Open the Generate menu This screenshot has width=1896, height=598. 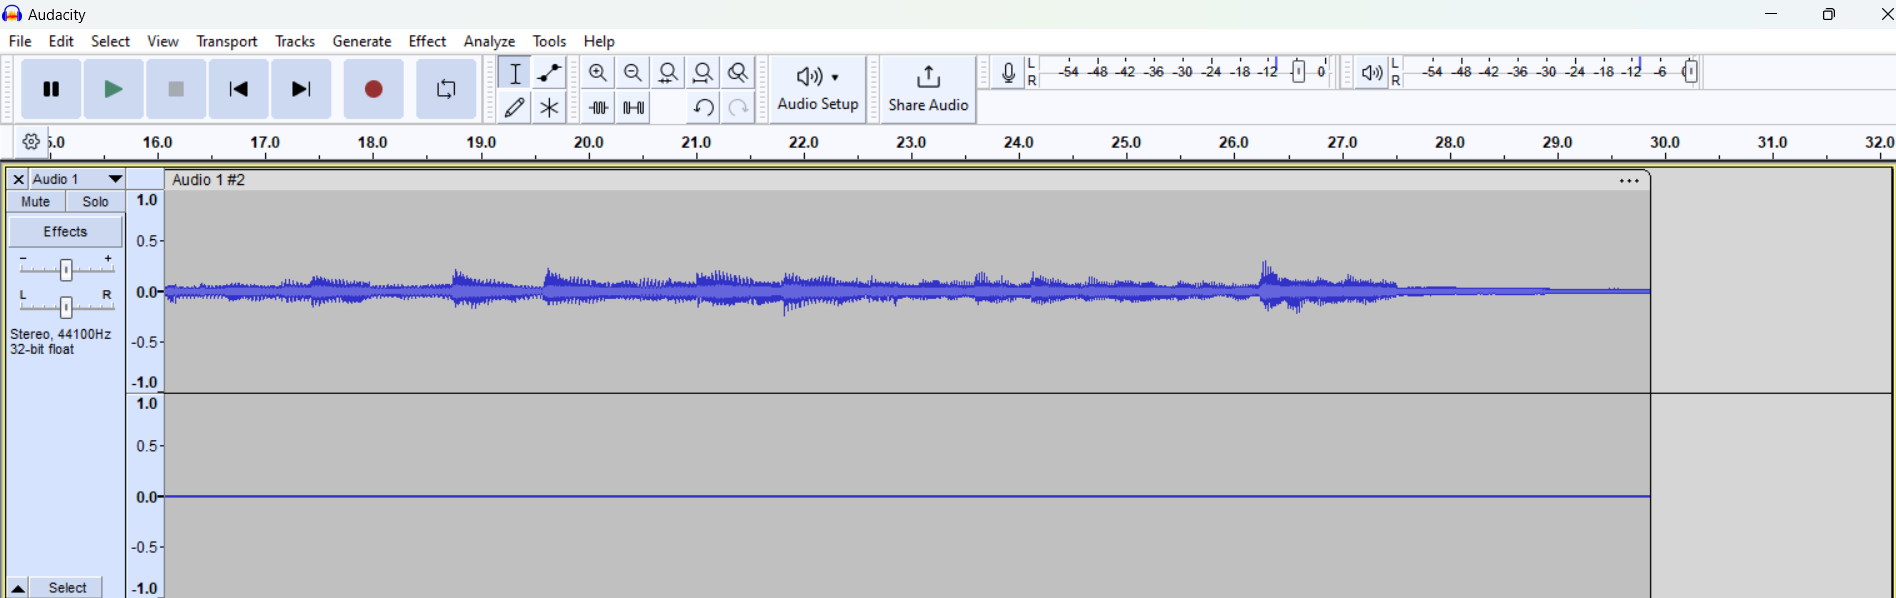tap(362, 41)
